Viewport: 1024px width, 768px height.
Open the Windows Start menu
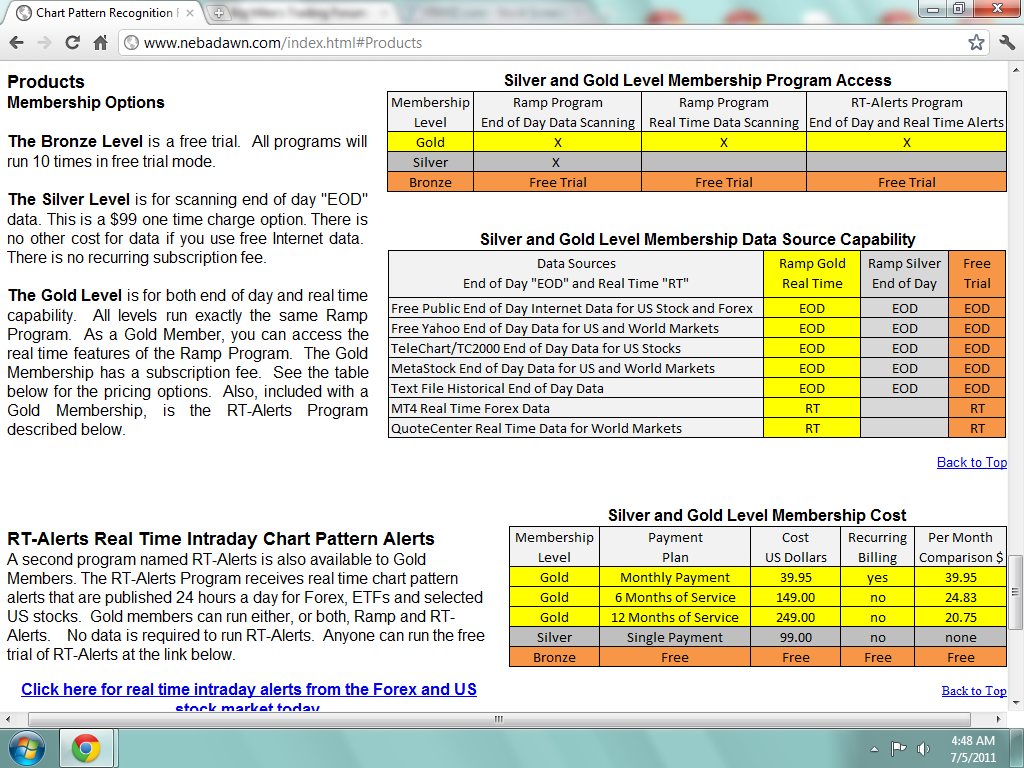[27, 748]
